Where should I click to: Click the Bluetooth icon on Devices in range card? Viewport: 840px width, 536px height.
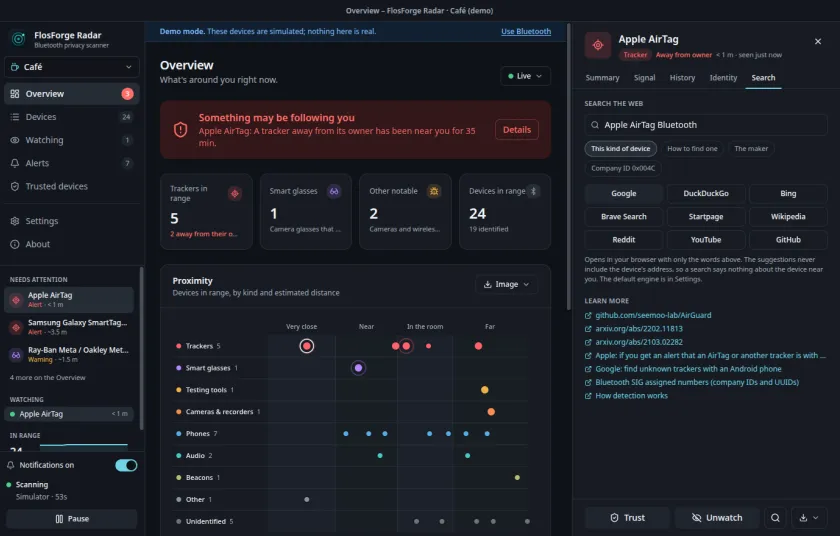point(533,191)
